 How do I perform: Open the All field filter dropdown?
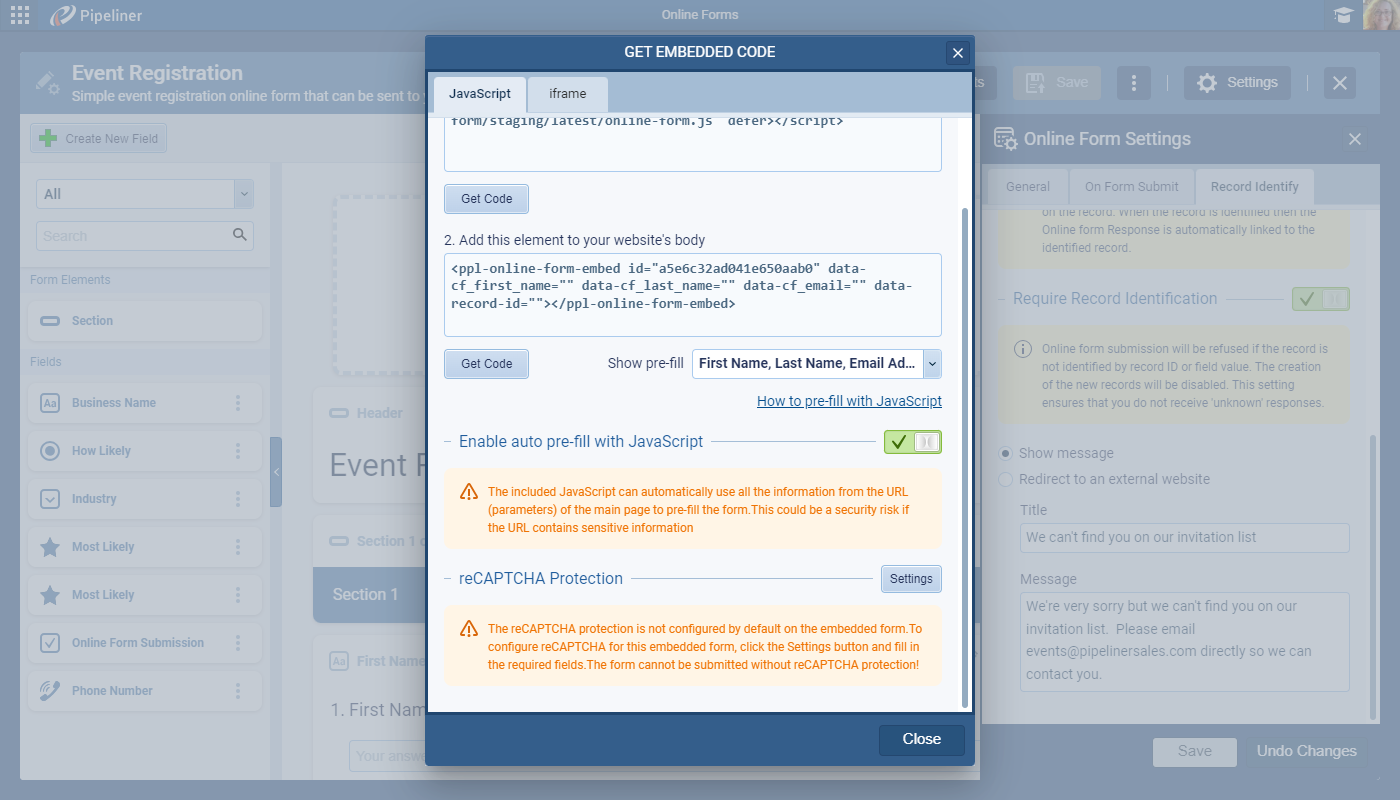243,194
